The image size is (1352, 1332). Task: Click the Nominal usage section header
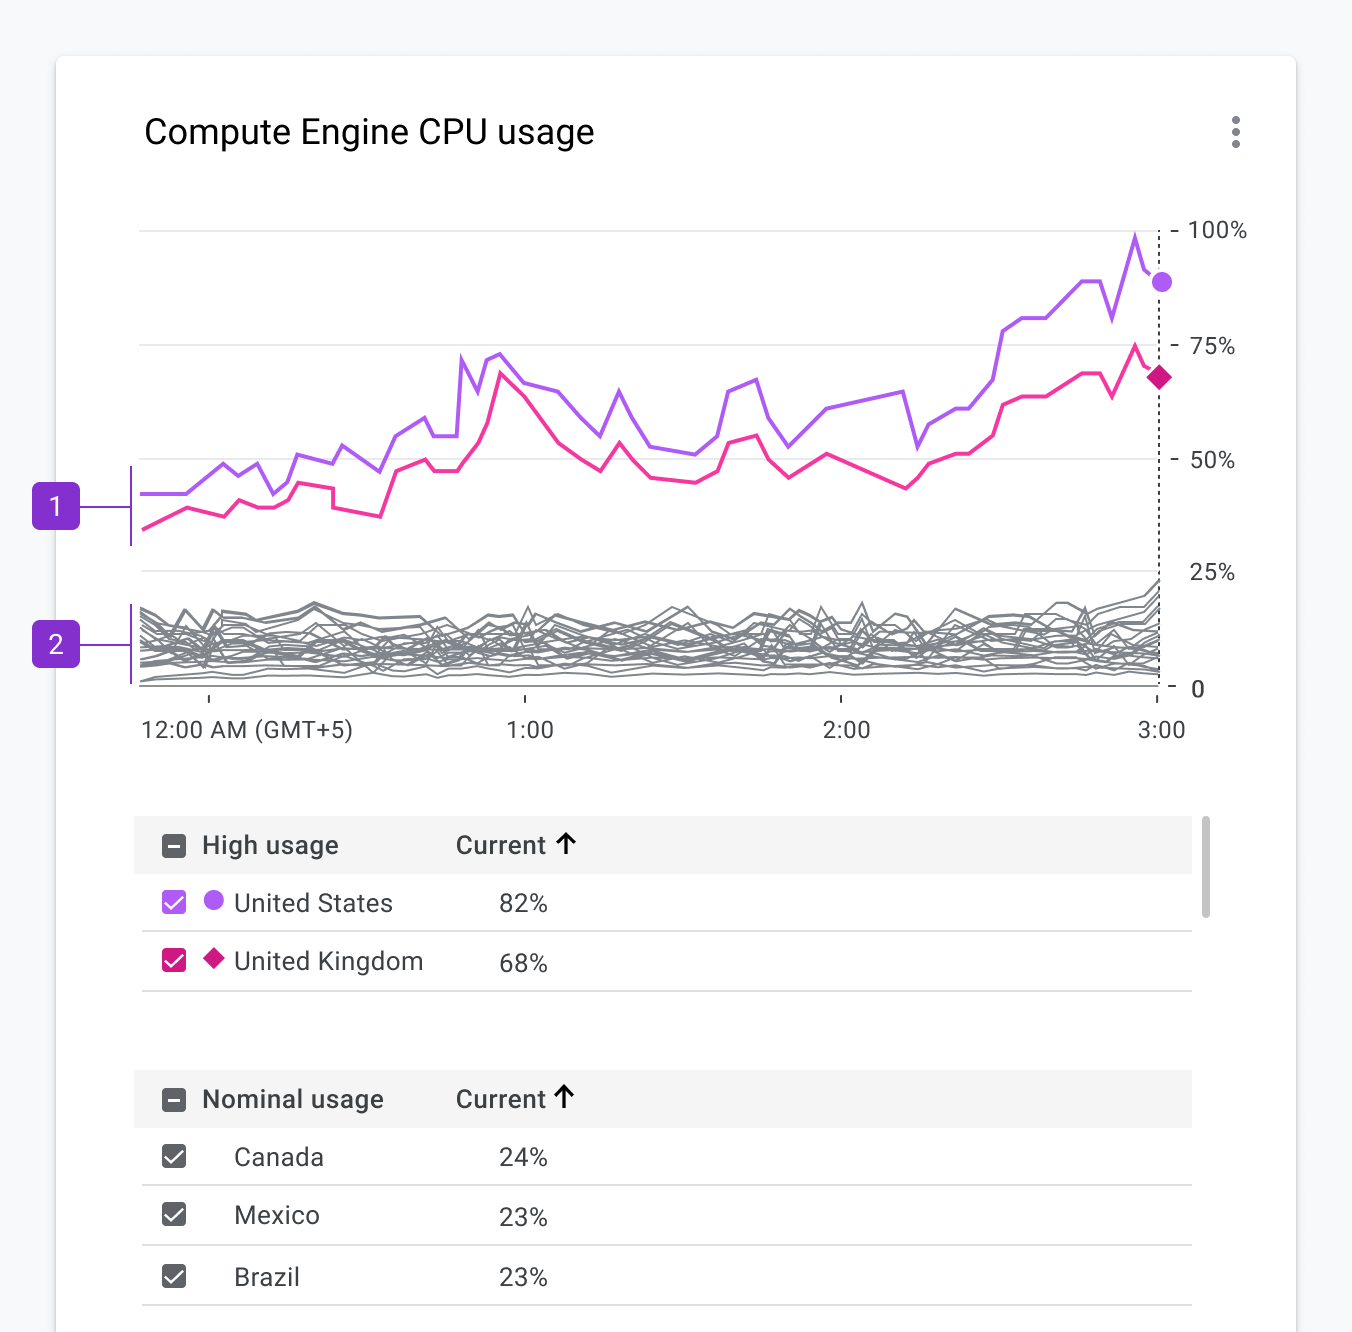[x=292, y=1098]
